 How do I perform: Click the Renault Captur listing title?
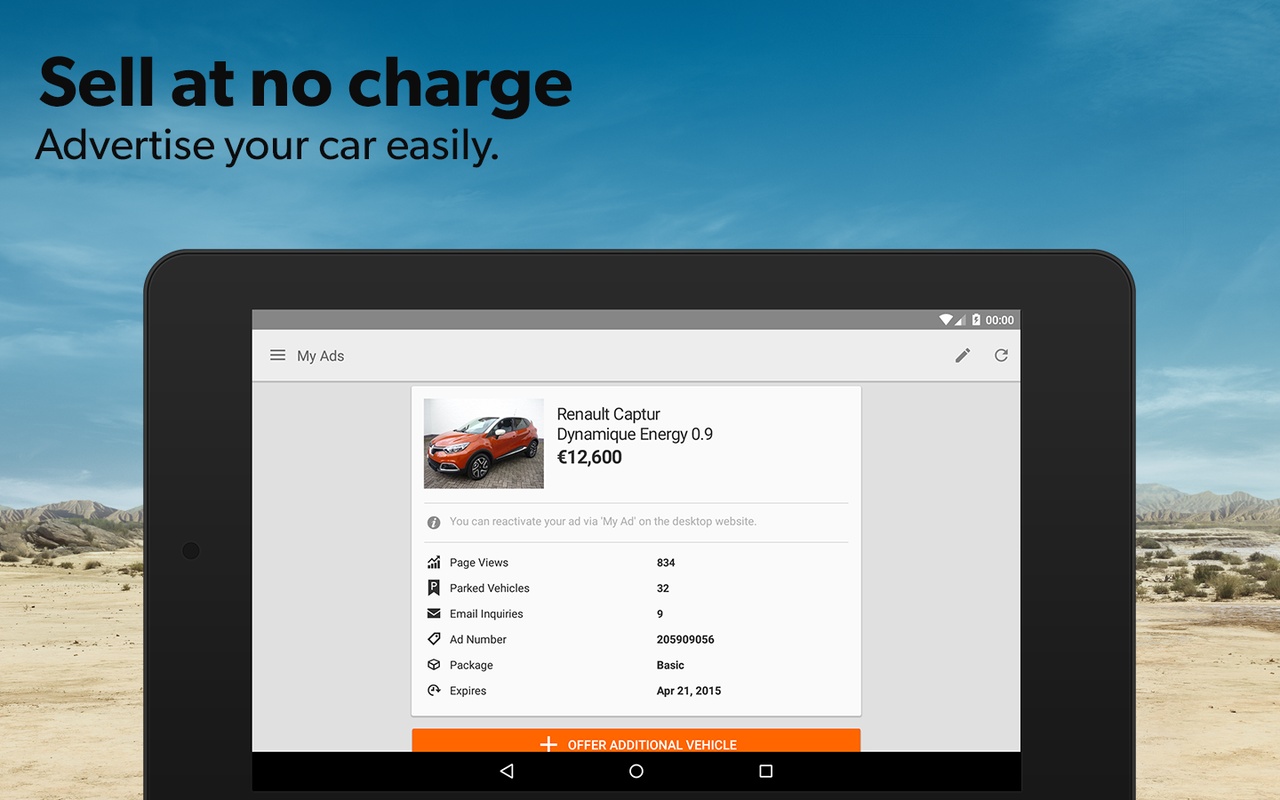pyautogui.click(x=608, y=414)
